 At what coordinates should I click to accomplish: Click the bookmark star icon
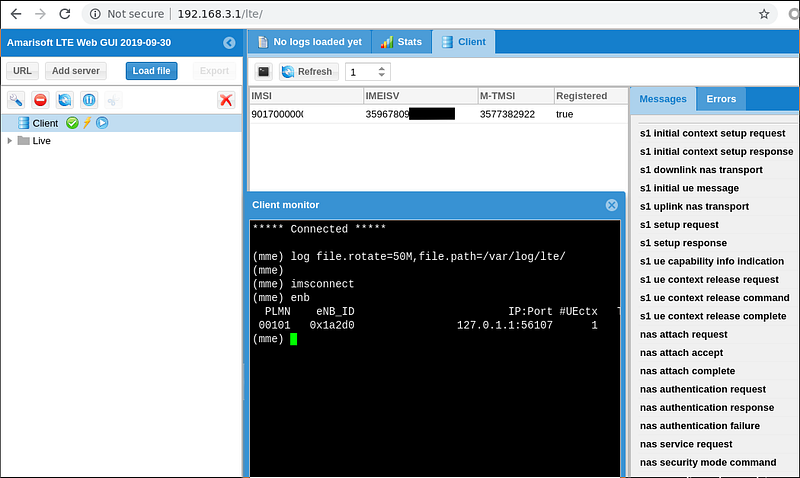(x=764, y=14)
